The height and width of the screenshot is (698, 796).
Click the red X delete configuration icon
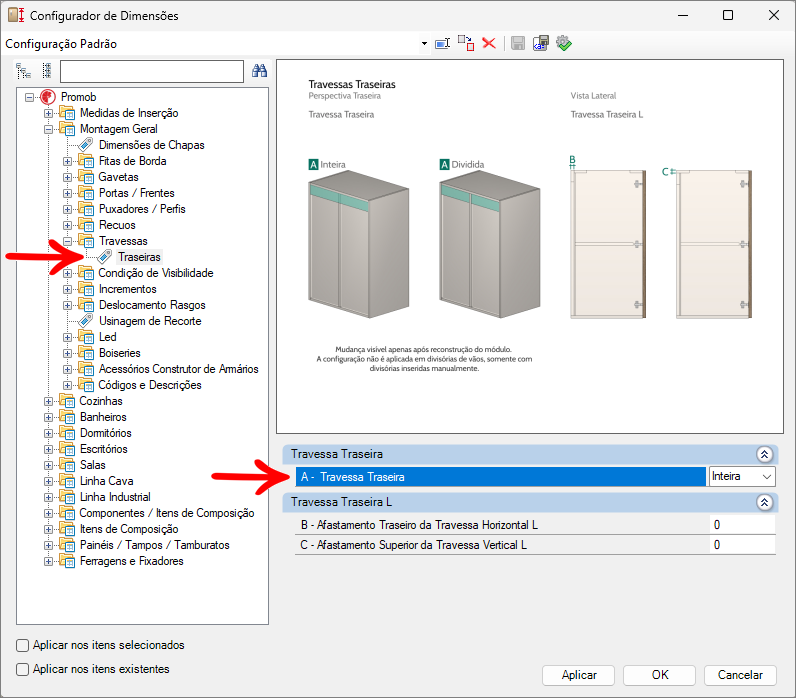(x=489, y=43)
